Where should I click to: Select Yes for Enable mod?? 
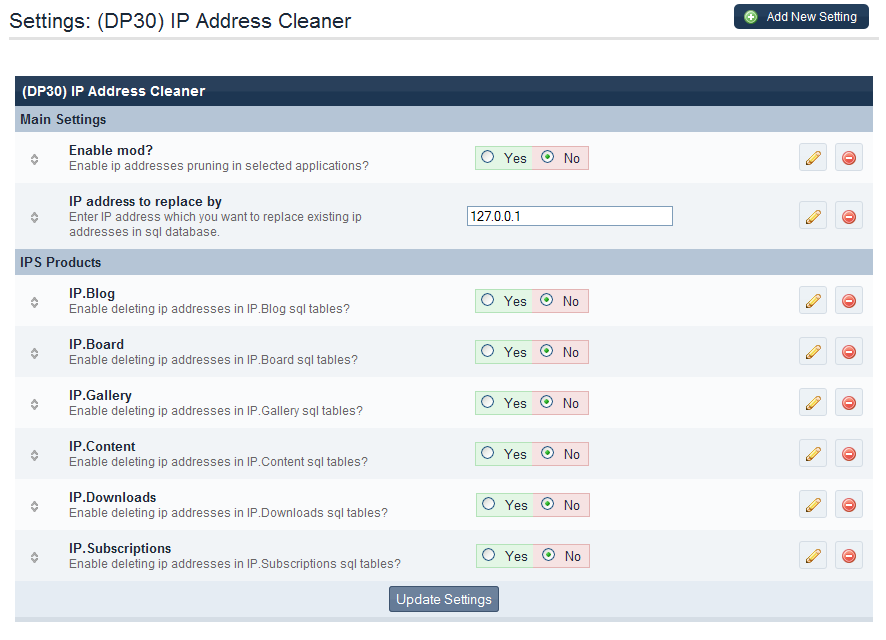pos(488,157)
